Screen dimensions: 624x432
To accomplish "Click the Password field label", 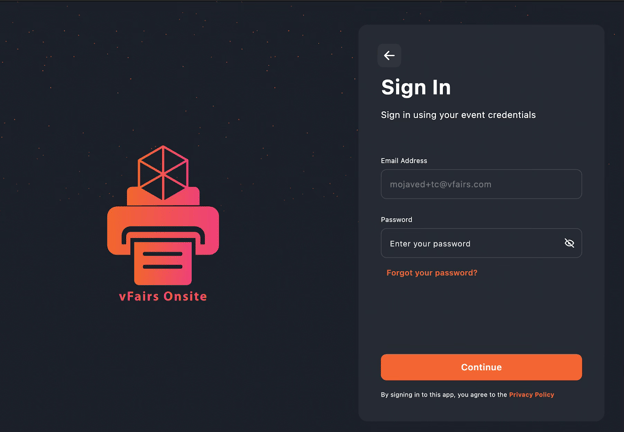I will click(396, 219).
